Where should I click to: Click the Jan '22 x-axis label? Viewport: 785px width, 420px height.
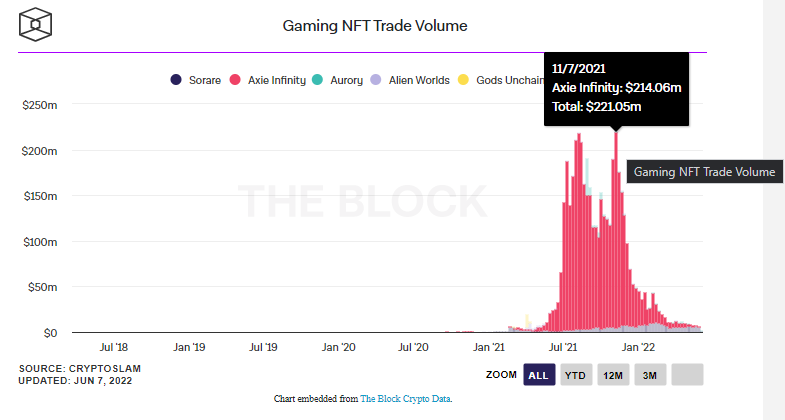[638, 347]
